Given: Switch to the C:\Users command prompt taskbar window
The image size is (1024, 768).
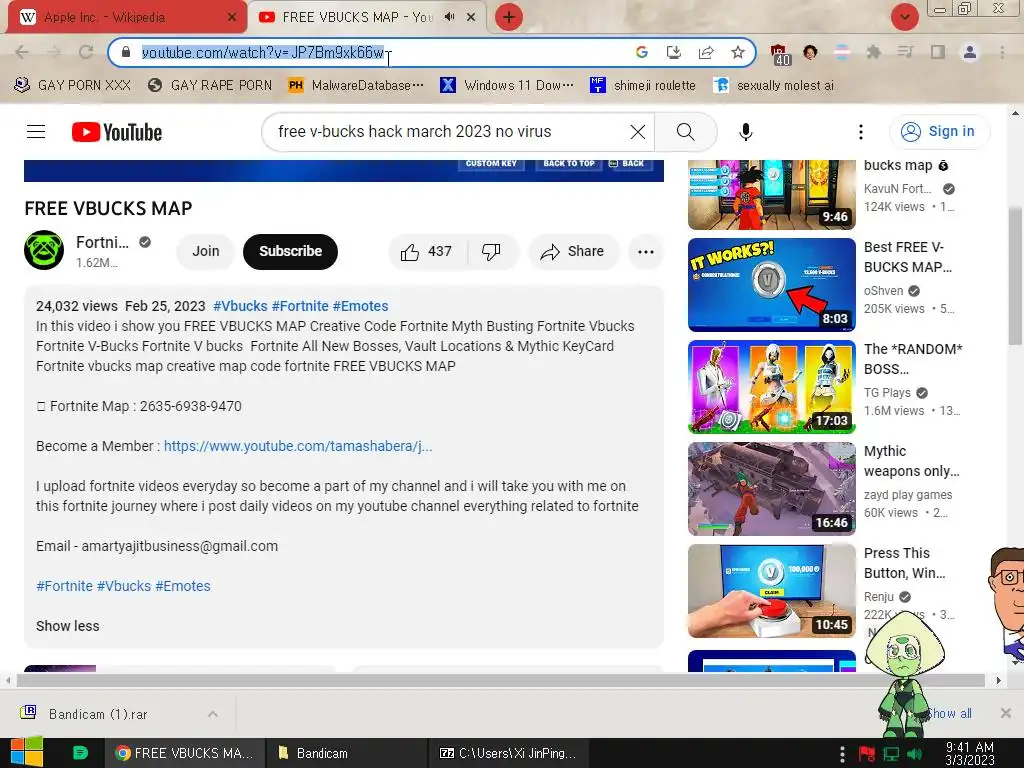Looking at the screenshot, I should pyautogui.click(x=509, y=753).
